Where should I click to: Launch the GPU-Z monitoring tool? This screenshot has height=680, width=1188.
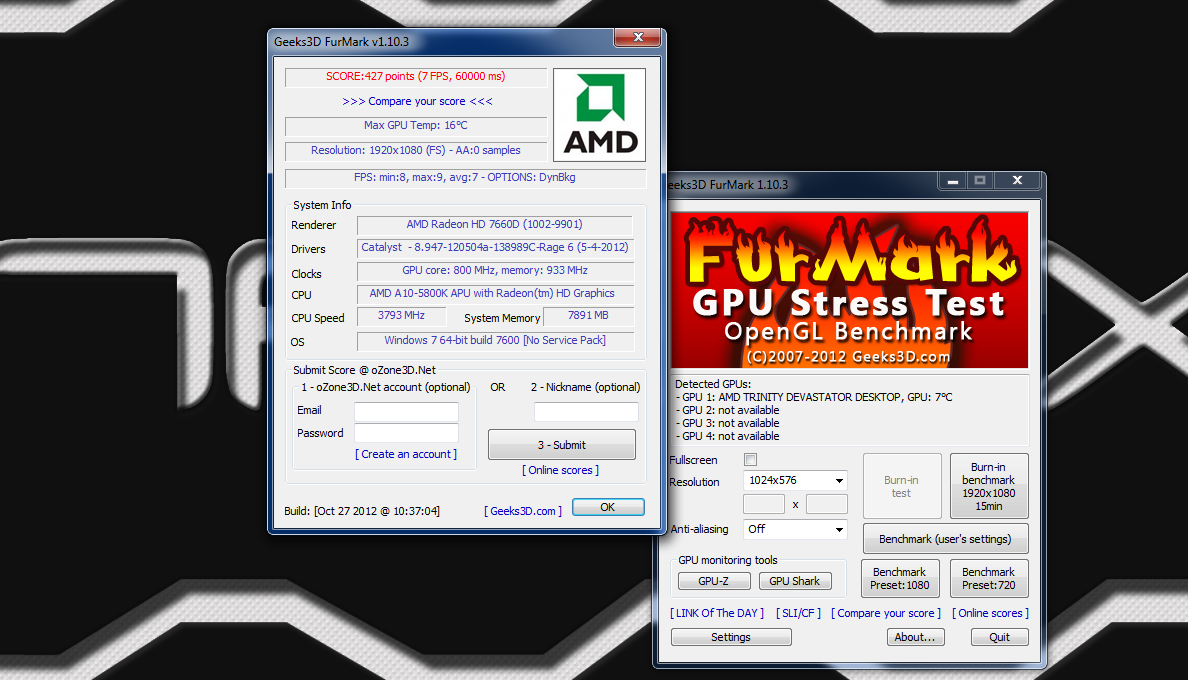[714, 581]
